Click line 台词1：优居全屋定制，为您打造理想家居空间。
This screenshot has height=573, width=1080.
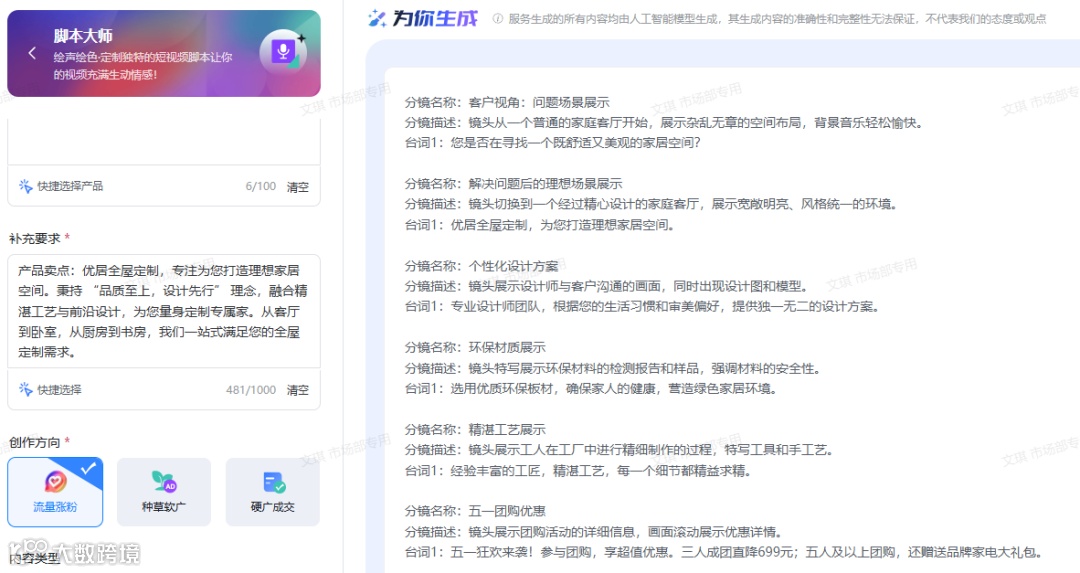tap(539, 225)
